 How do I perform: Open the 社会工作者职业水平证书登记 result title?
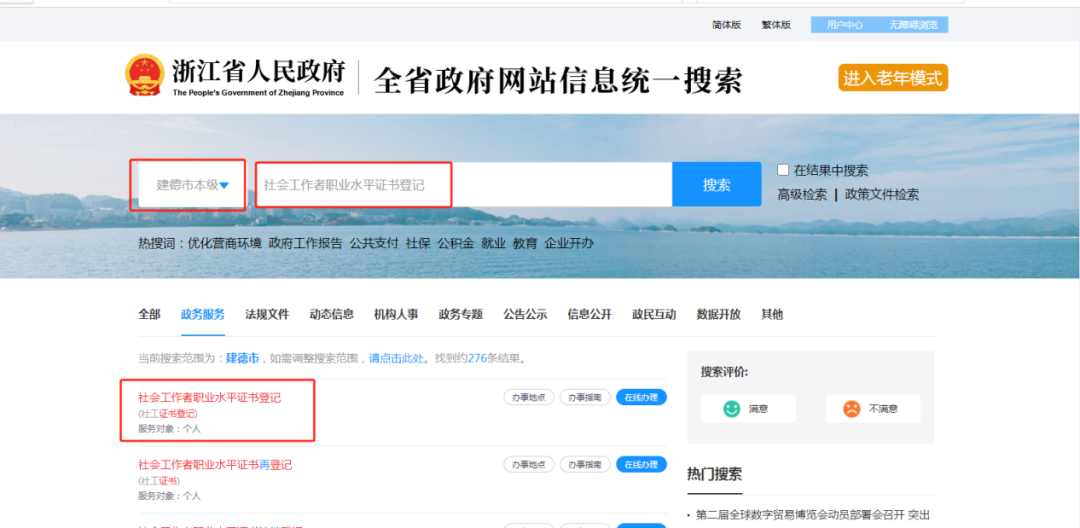210,398
